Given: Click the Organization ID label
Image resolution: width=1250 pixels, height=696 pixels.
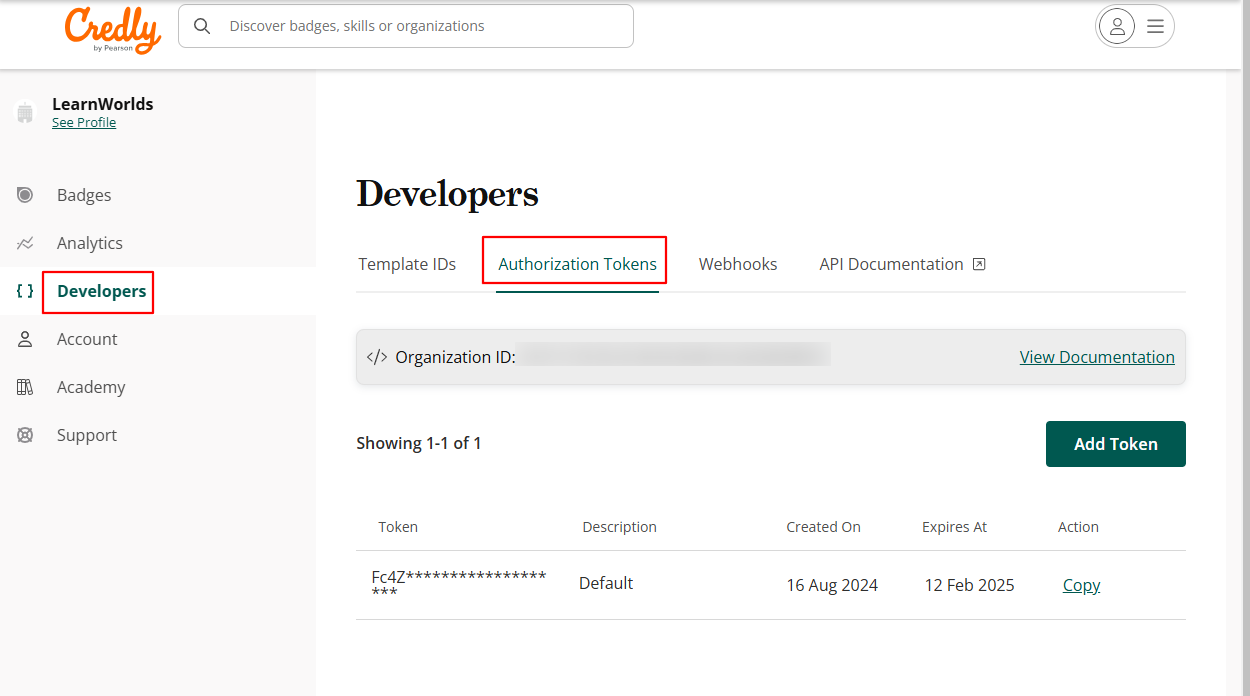Looking at the screenshot, I should [455, 357].
